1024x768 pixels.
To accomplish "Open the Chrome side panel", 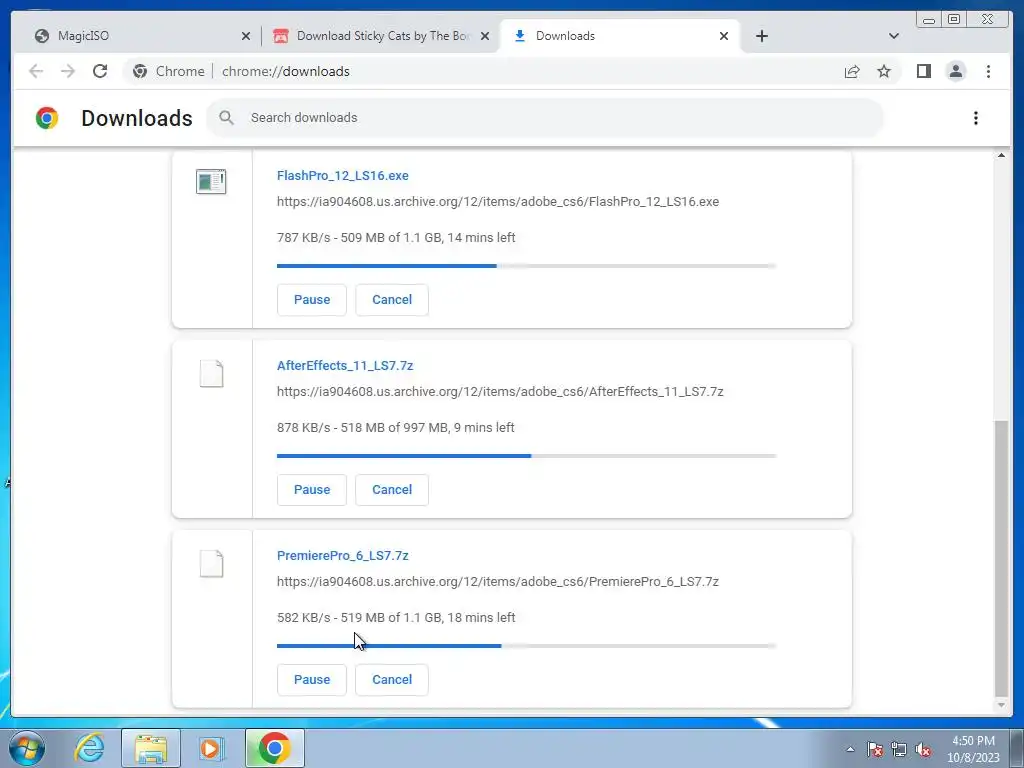I will [923, 71].
